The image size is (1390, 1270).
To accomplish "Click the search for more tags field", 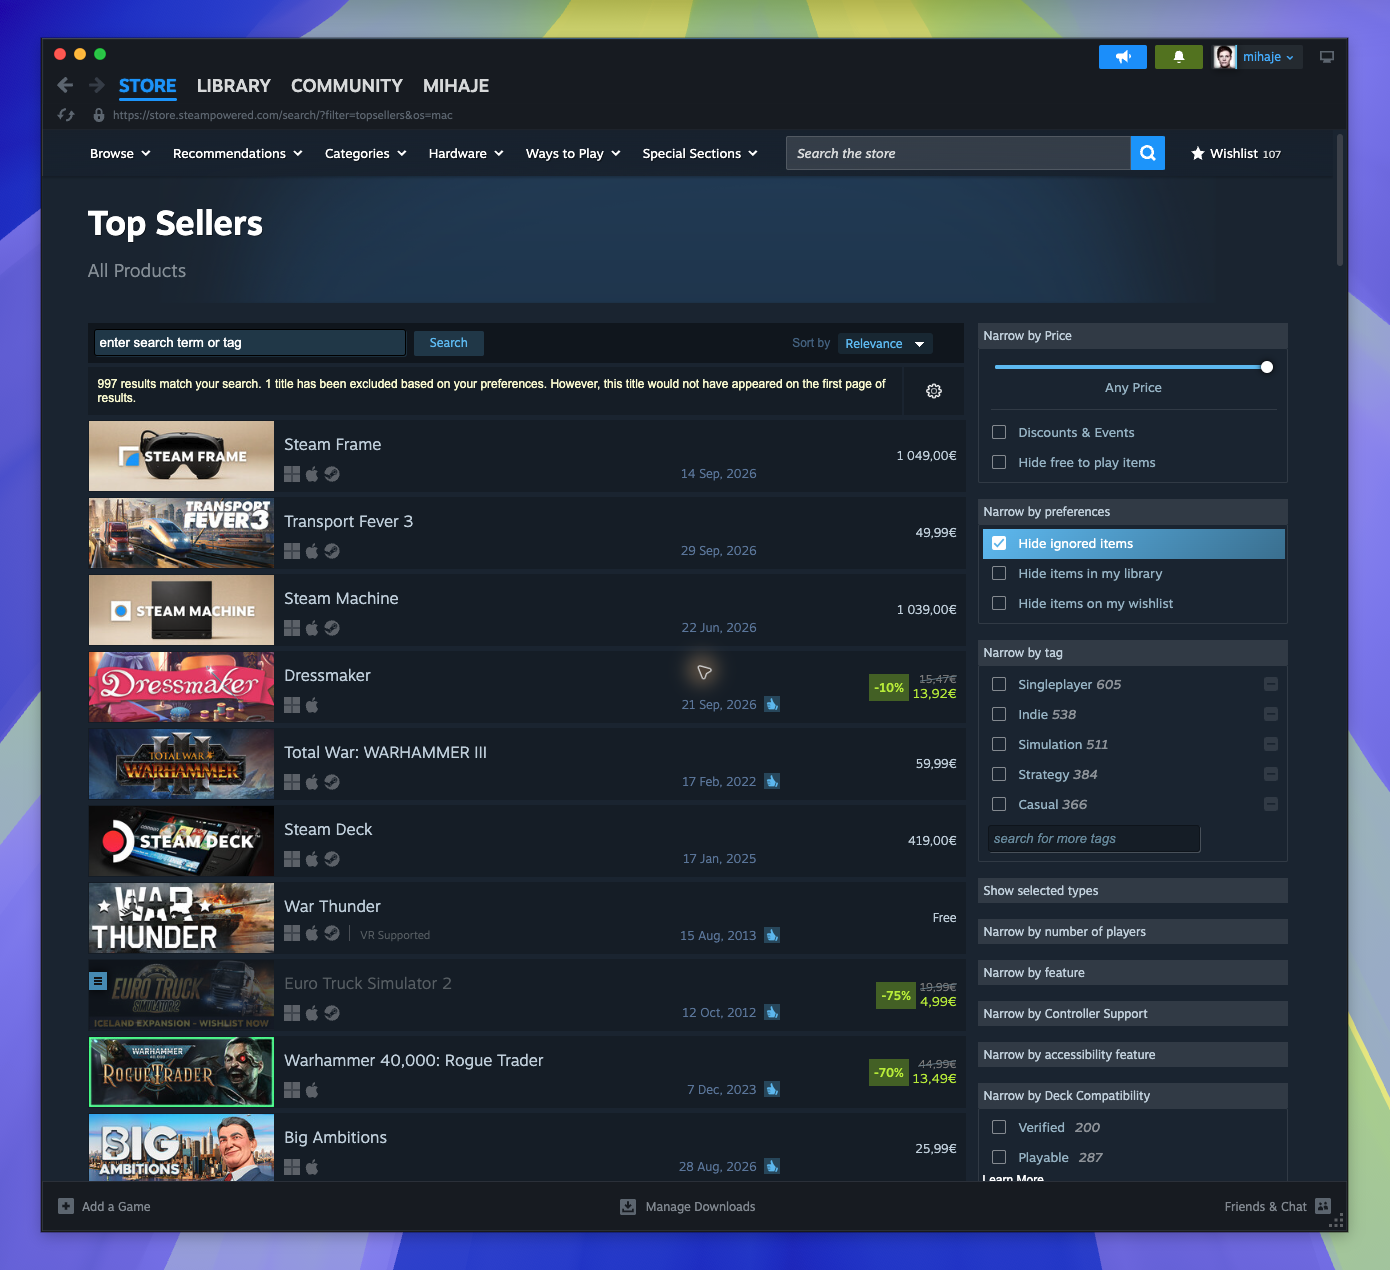I will pyautogui.click(x=1094, y=839).
